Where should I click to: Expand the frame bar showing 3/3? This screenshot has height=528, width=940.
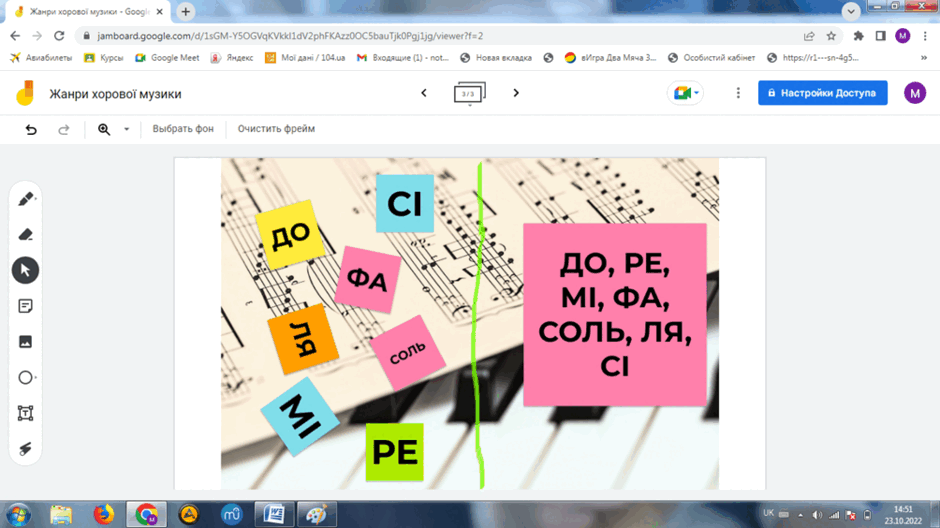(x=469, y=93)
